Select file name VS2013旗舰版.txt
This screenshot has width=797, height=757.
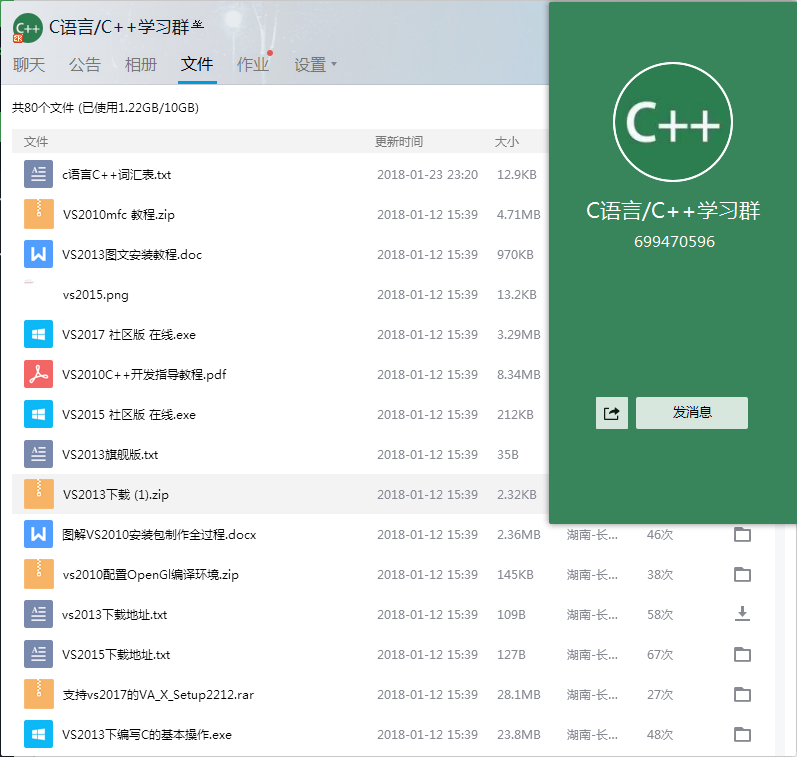(x=110, y=455)
